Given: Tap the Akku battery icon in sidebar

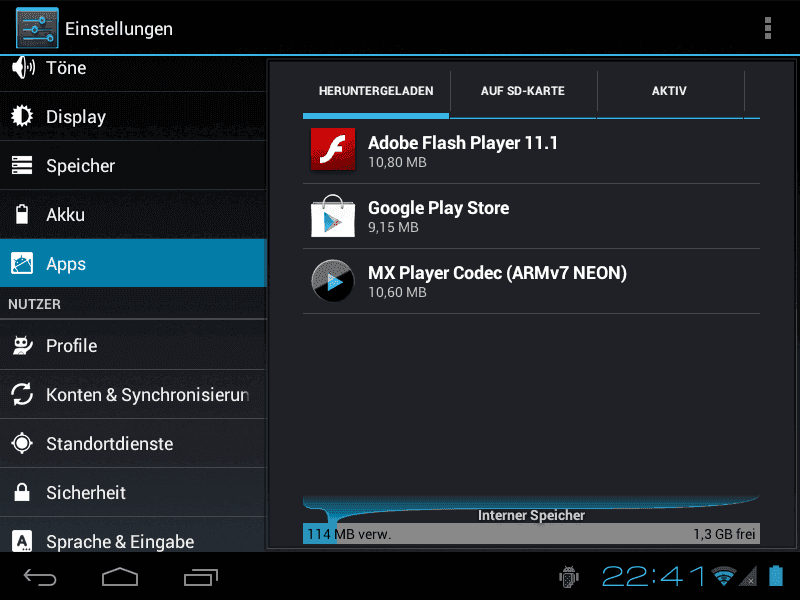Looking at the screenshot, I should 22,214.
